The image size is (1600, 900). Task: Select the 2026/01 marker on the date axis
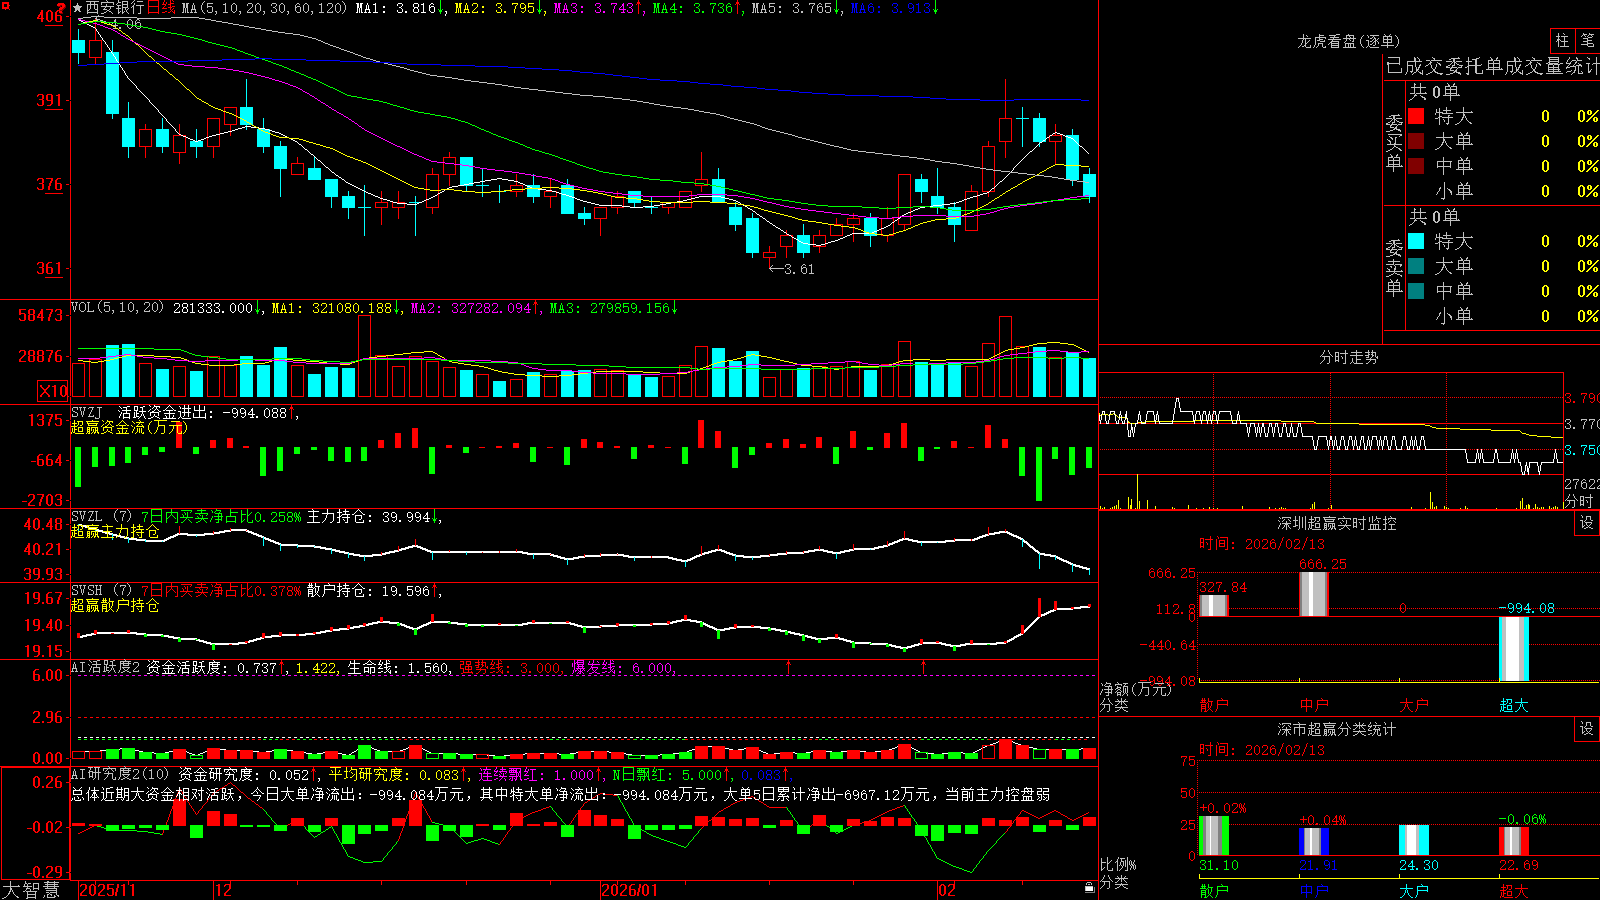tap(629, 890)
